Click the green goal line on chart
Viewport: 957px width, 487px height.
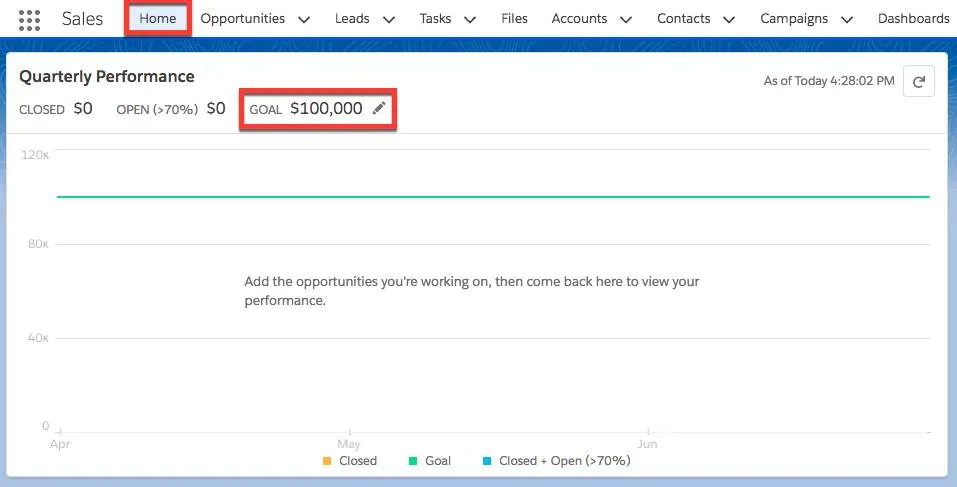tap(493, 197)
